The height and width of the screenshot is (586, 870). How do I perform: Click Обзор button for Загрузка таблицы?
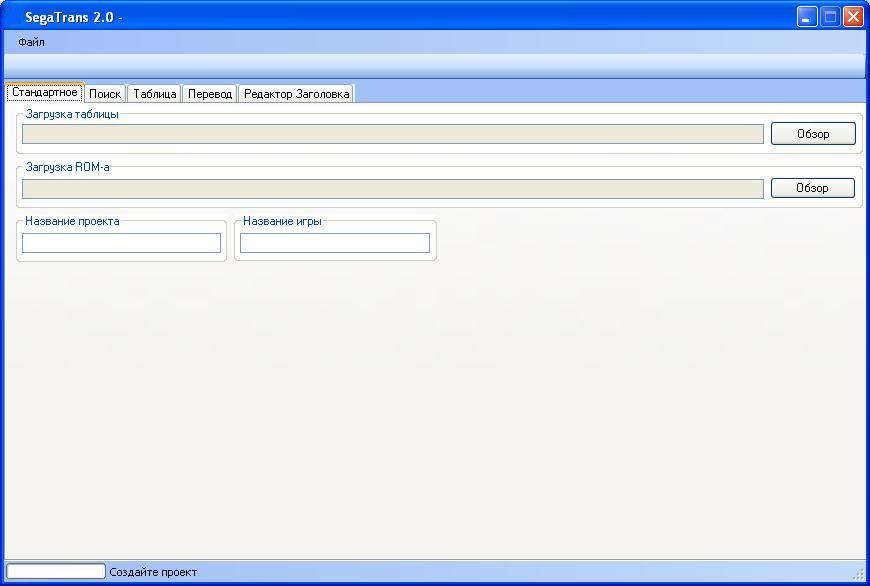tap(813, 134)
